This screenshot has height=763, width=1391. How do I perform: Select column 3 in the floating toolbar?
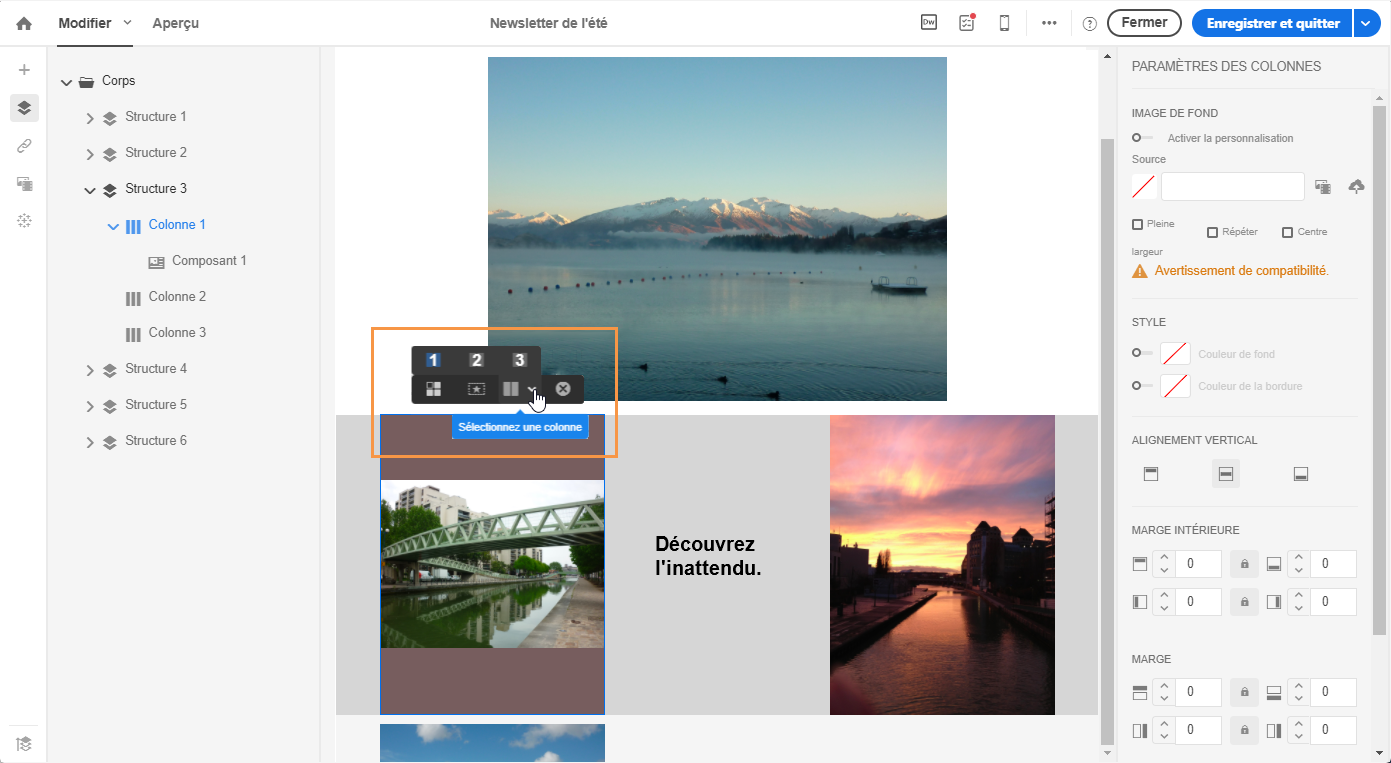click(519, 360)
